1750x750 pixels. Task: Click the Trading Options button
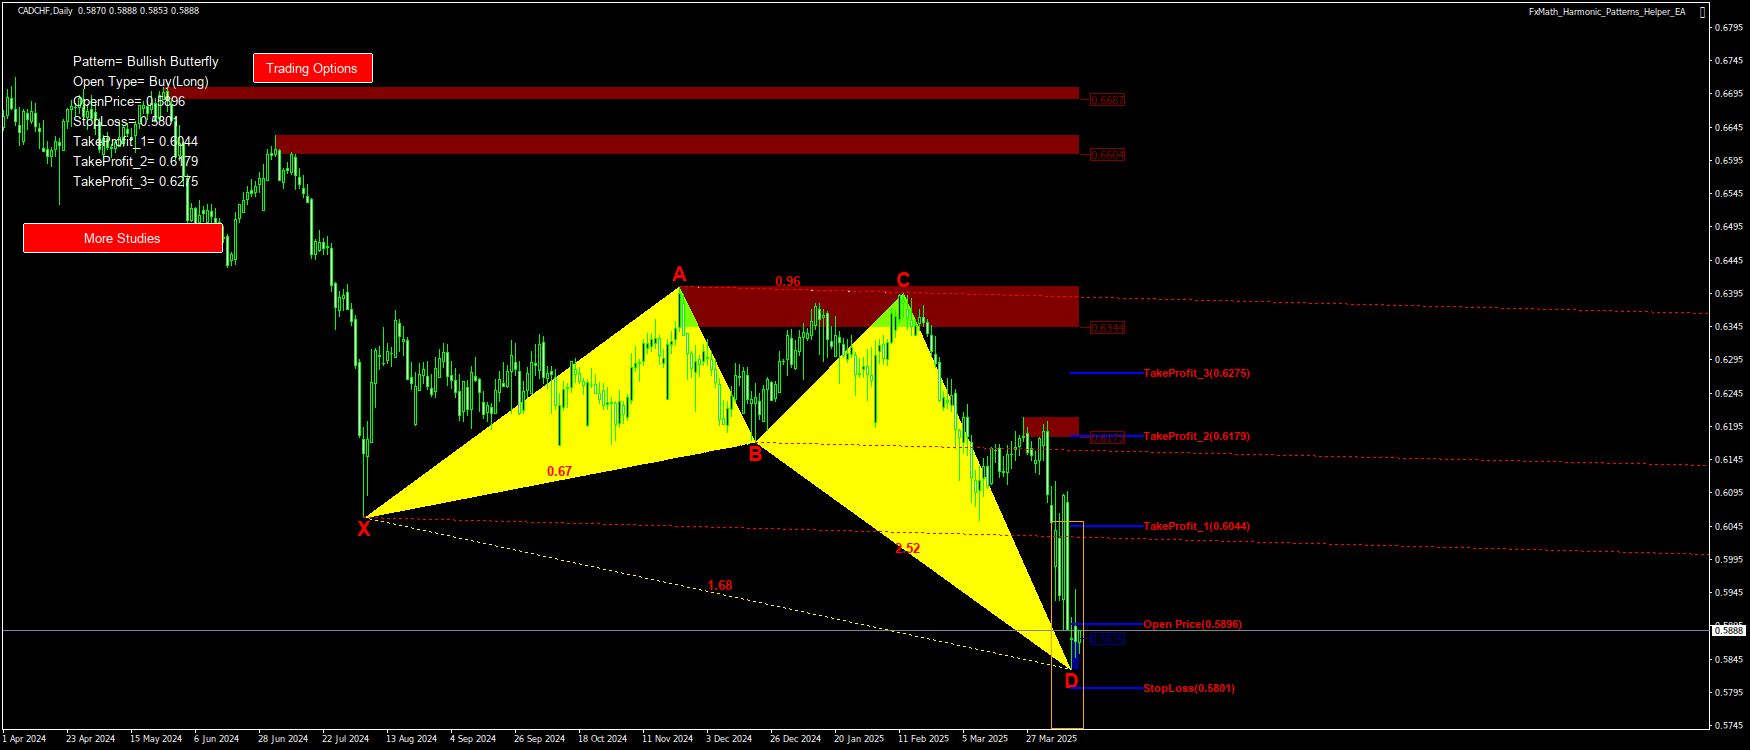[312, 68]
